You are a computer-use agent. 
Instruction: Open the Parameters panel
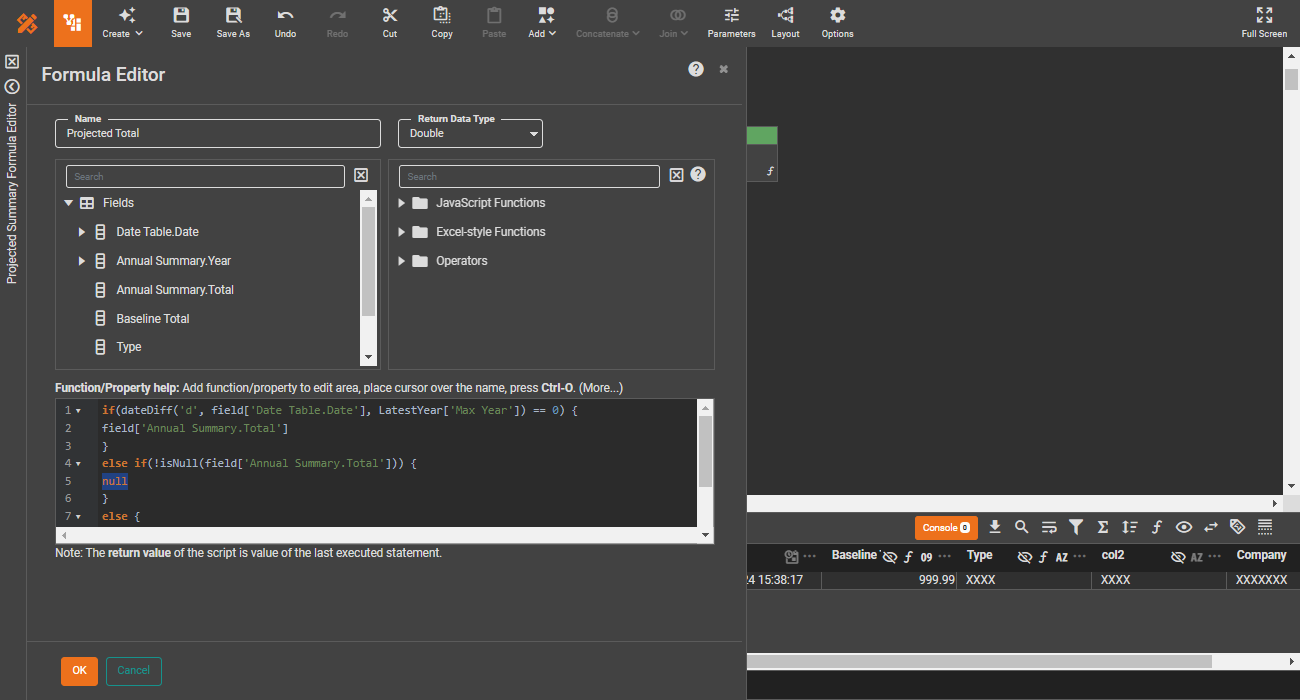coord(731,22)
